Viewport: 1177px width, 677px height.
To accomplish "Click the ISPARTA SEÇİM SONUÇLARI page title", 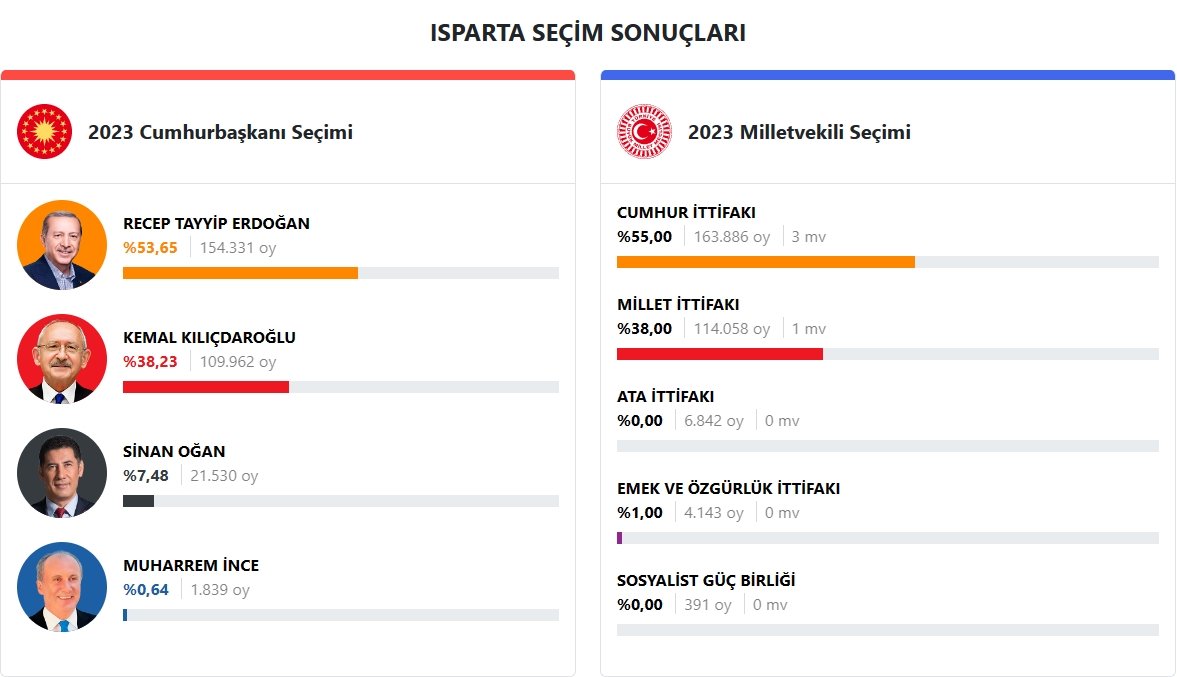I will click(x=588, y=33).
